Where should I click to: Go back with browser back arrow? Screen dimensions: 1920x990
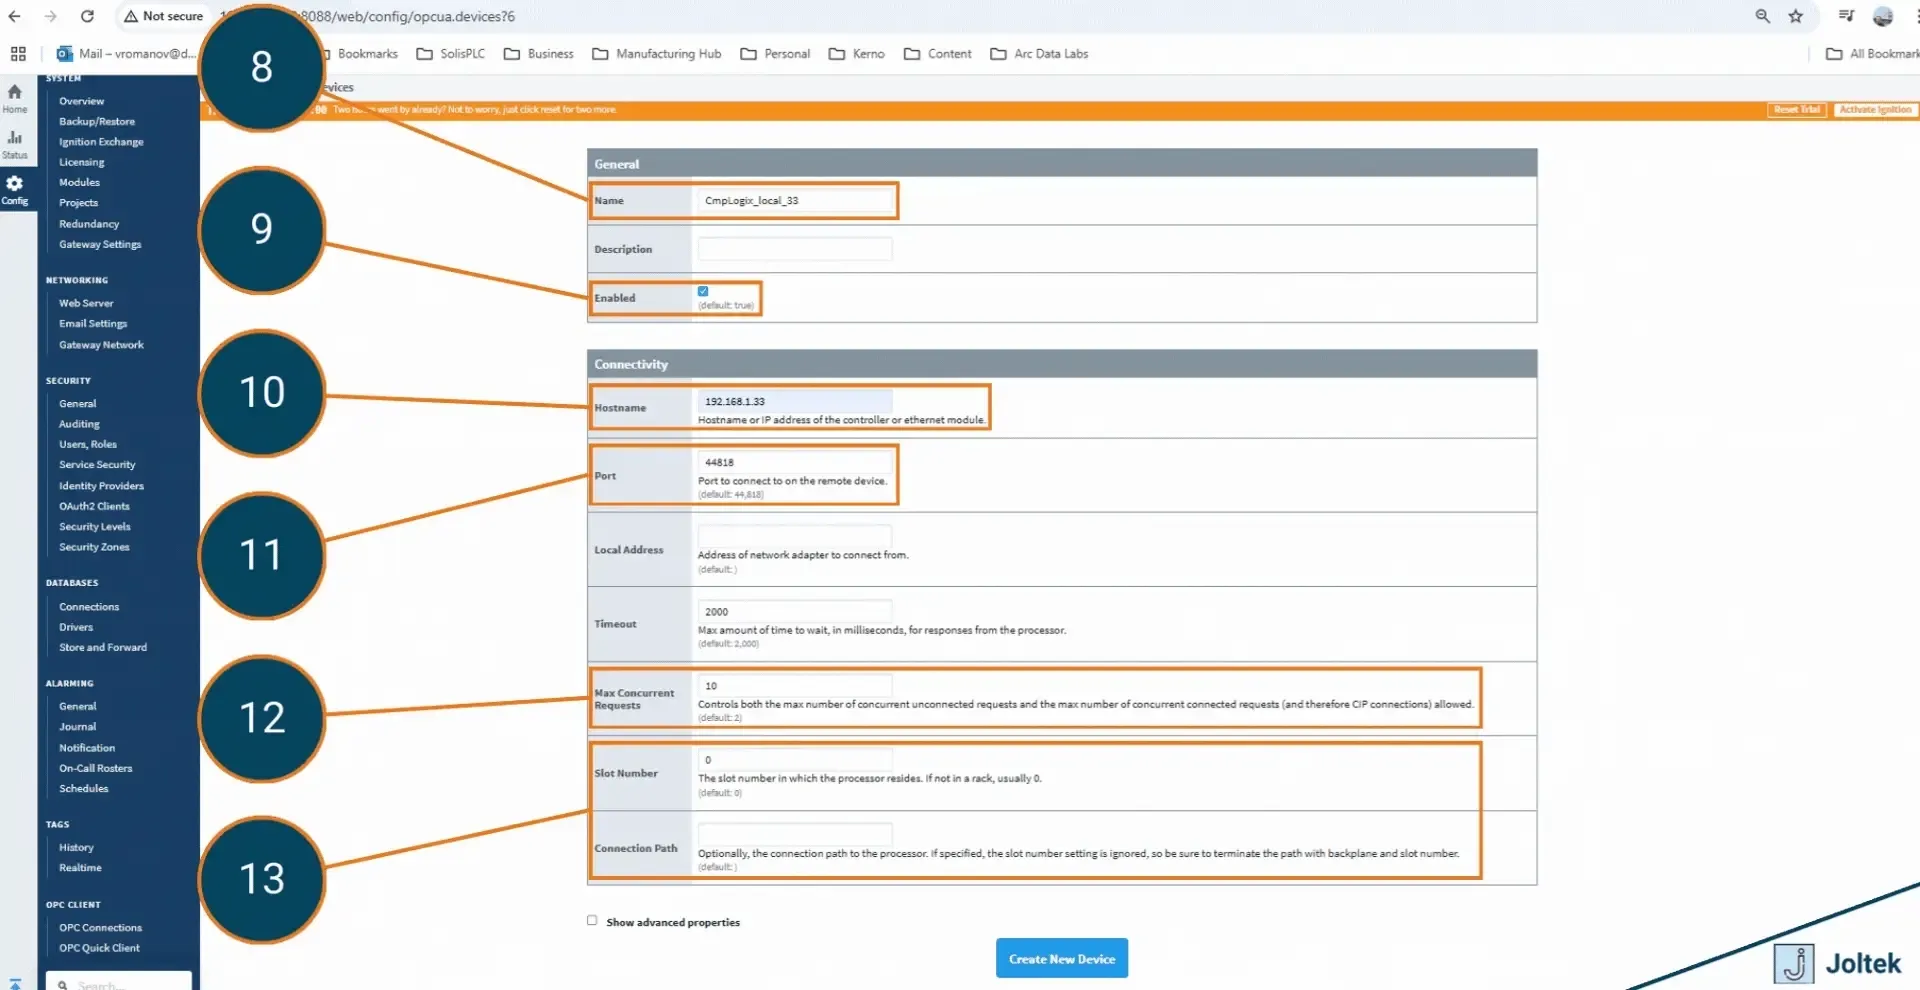pyautogui.click(x=14, y=16)
